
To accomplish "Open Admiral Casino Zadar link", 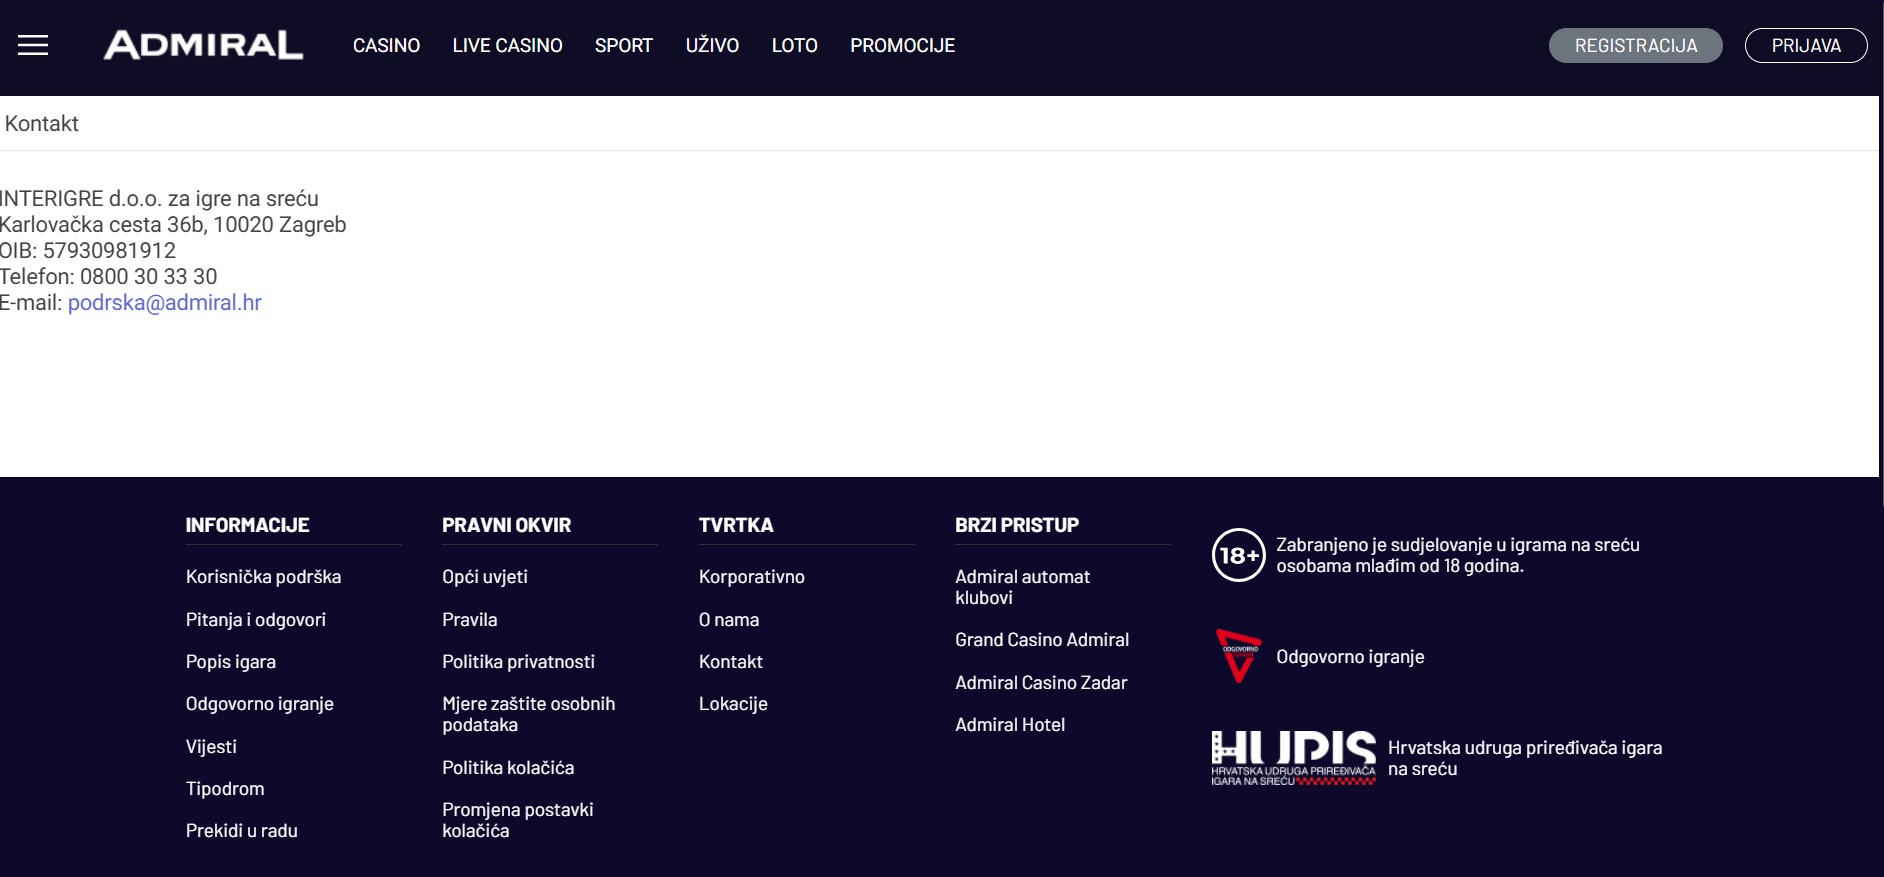I will coord(1041,683).
